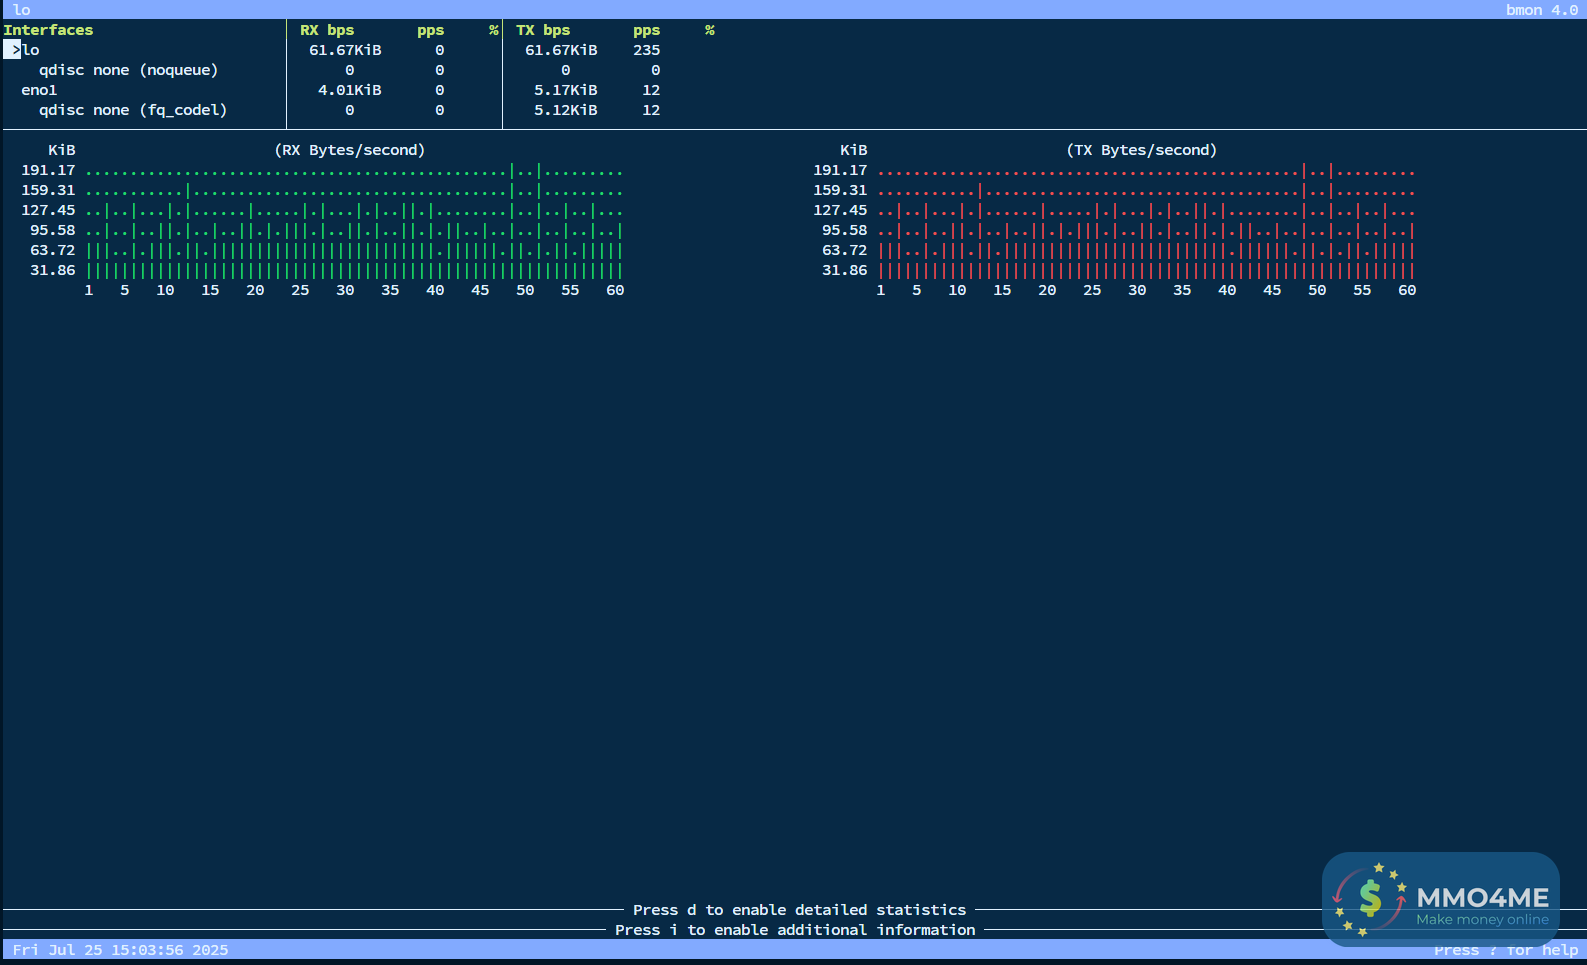Screen dimensions: 1587x965
Task: Select the lo interface row
Action: tap(31, 50)
